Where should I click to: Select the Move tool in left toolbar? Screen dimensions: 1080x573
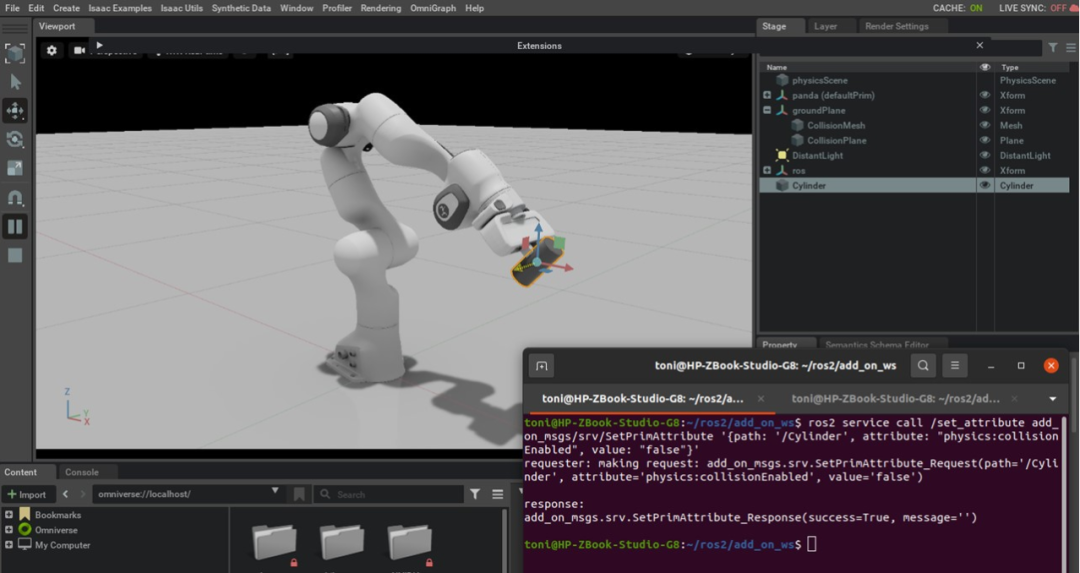click(x=15, y=110)
